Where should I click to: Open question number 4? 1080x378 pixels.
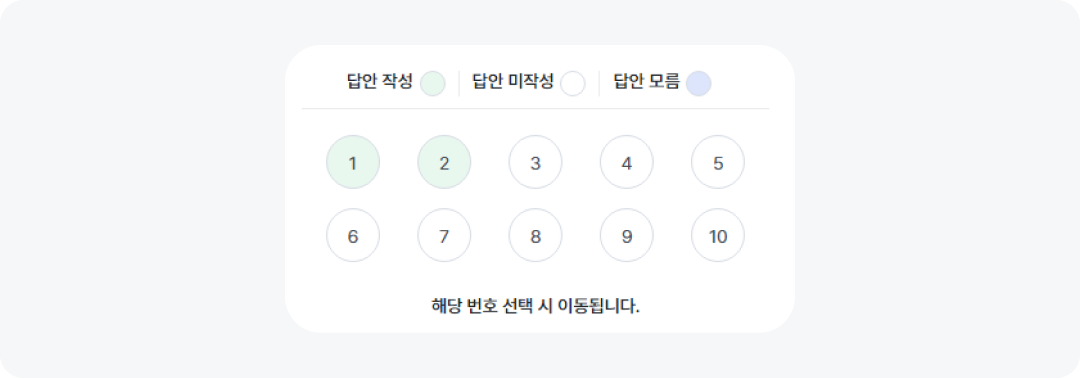coord(627,162)
